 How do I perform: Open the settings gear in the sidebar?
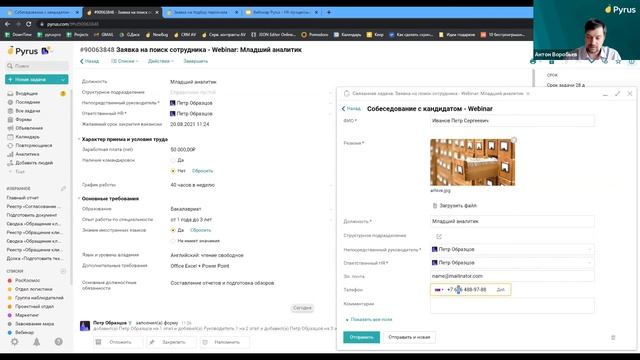coord(15,342)
